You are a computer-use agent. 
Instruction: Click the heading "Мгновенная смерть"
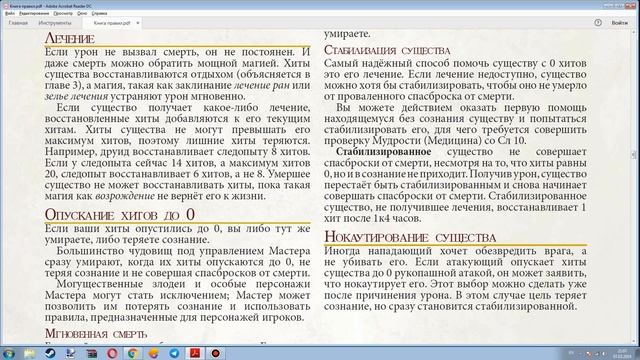coord(96,334)
